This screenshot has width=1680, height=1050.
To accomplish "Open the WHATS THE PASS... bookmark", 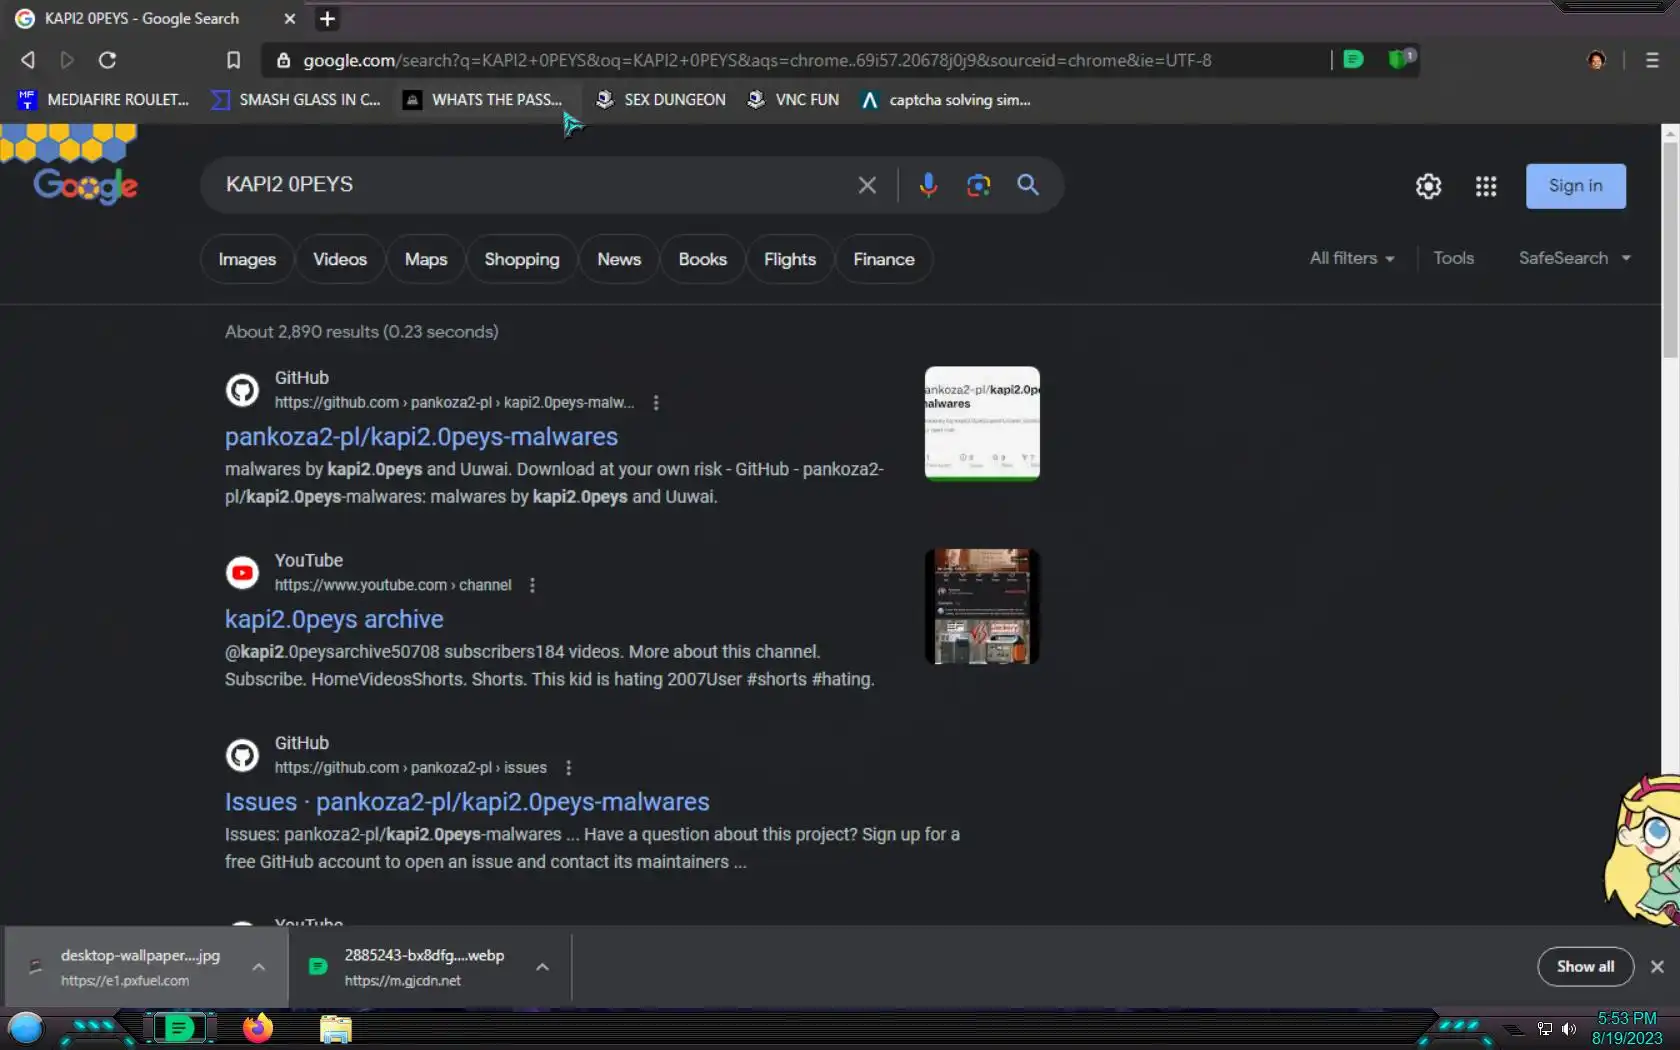I will [483, 100].
